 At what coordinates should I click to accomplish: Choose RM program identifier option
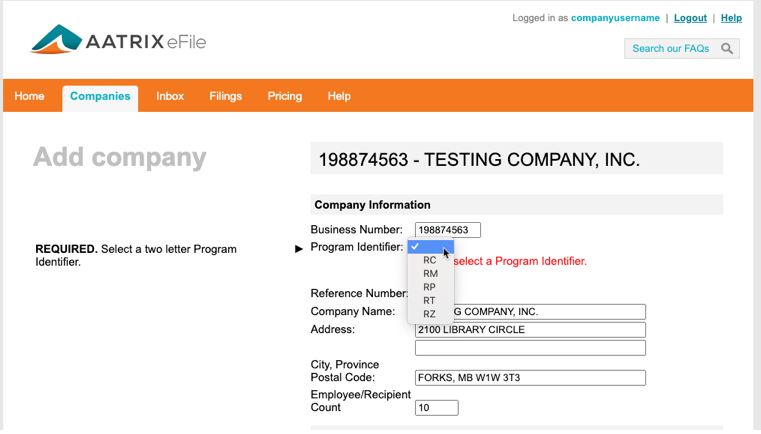[430, 273]
